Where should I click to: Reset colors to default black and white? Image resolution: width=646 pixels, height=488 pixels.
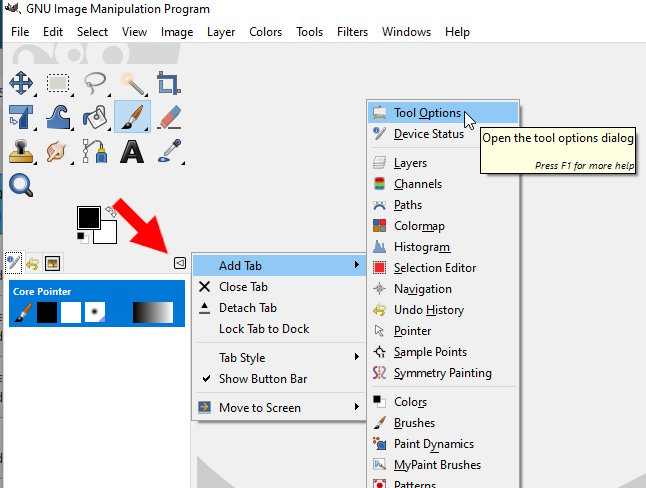82,238
